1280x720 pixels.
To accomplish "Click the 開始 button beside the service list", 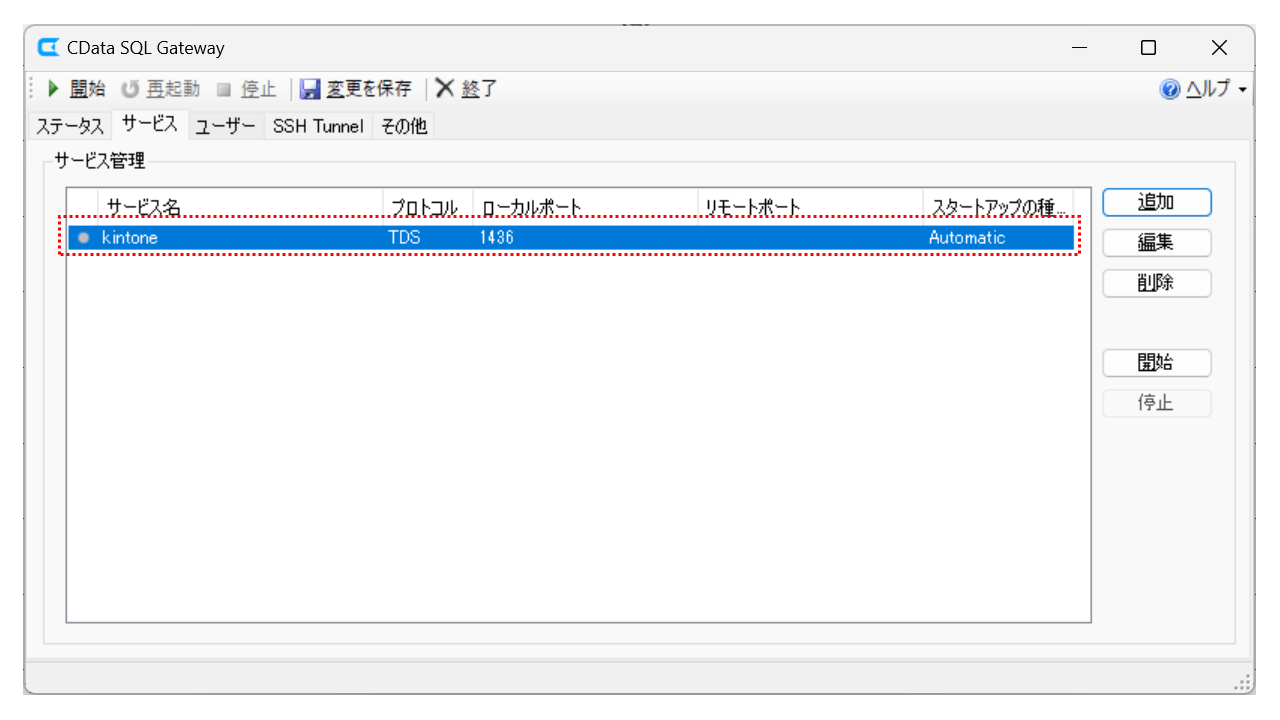I will point(1157,363).
